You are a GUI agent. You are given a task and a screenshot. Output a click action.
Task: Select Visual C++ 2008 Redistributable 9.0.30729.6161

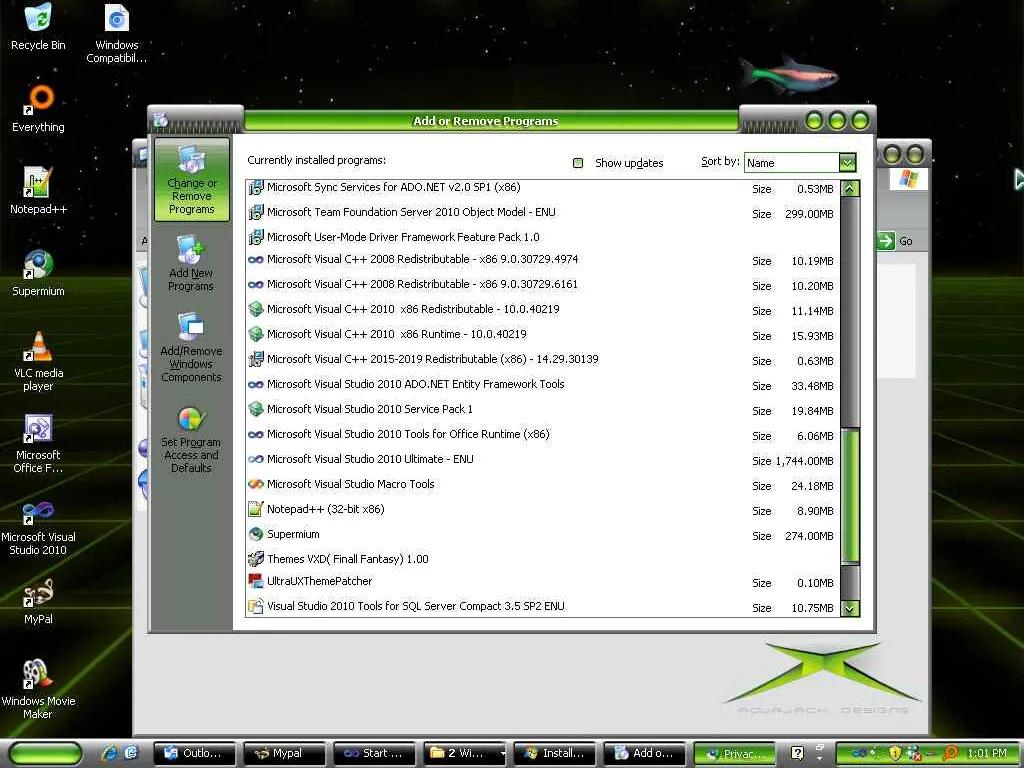[542, 285]
